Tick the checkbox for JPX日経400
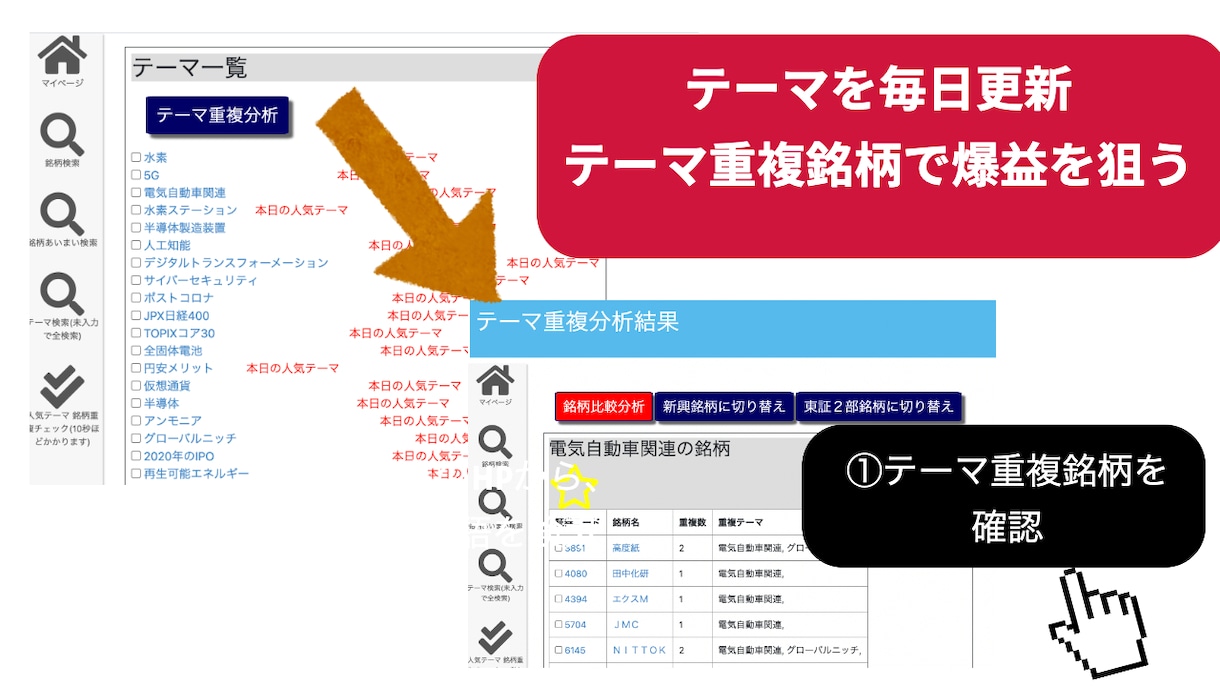Screen dimensions: 1220x686 136,315
